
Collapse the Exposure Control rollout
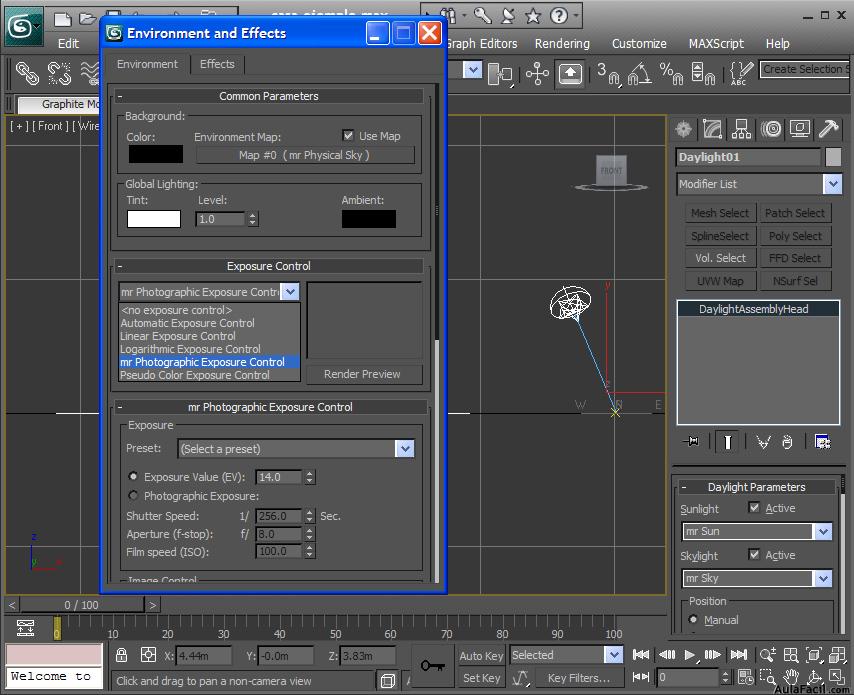coord(268,266)
